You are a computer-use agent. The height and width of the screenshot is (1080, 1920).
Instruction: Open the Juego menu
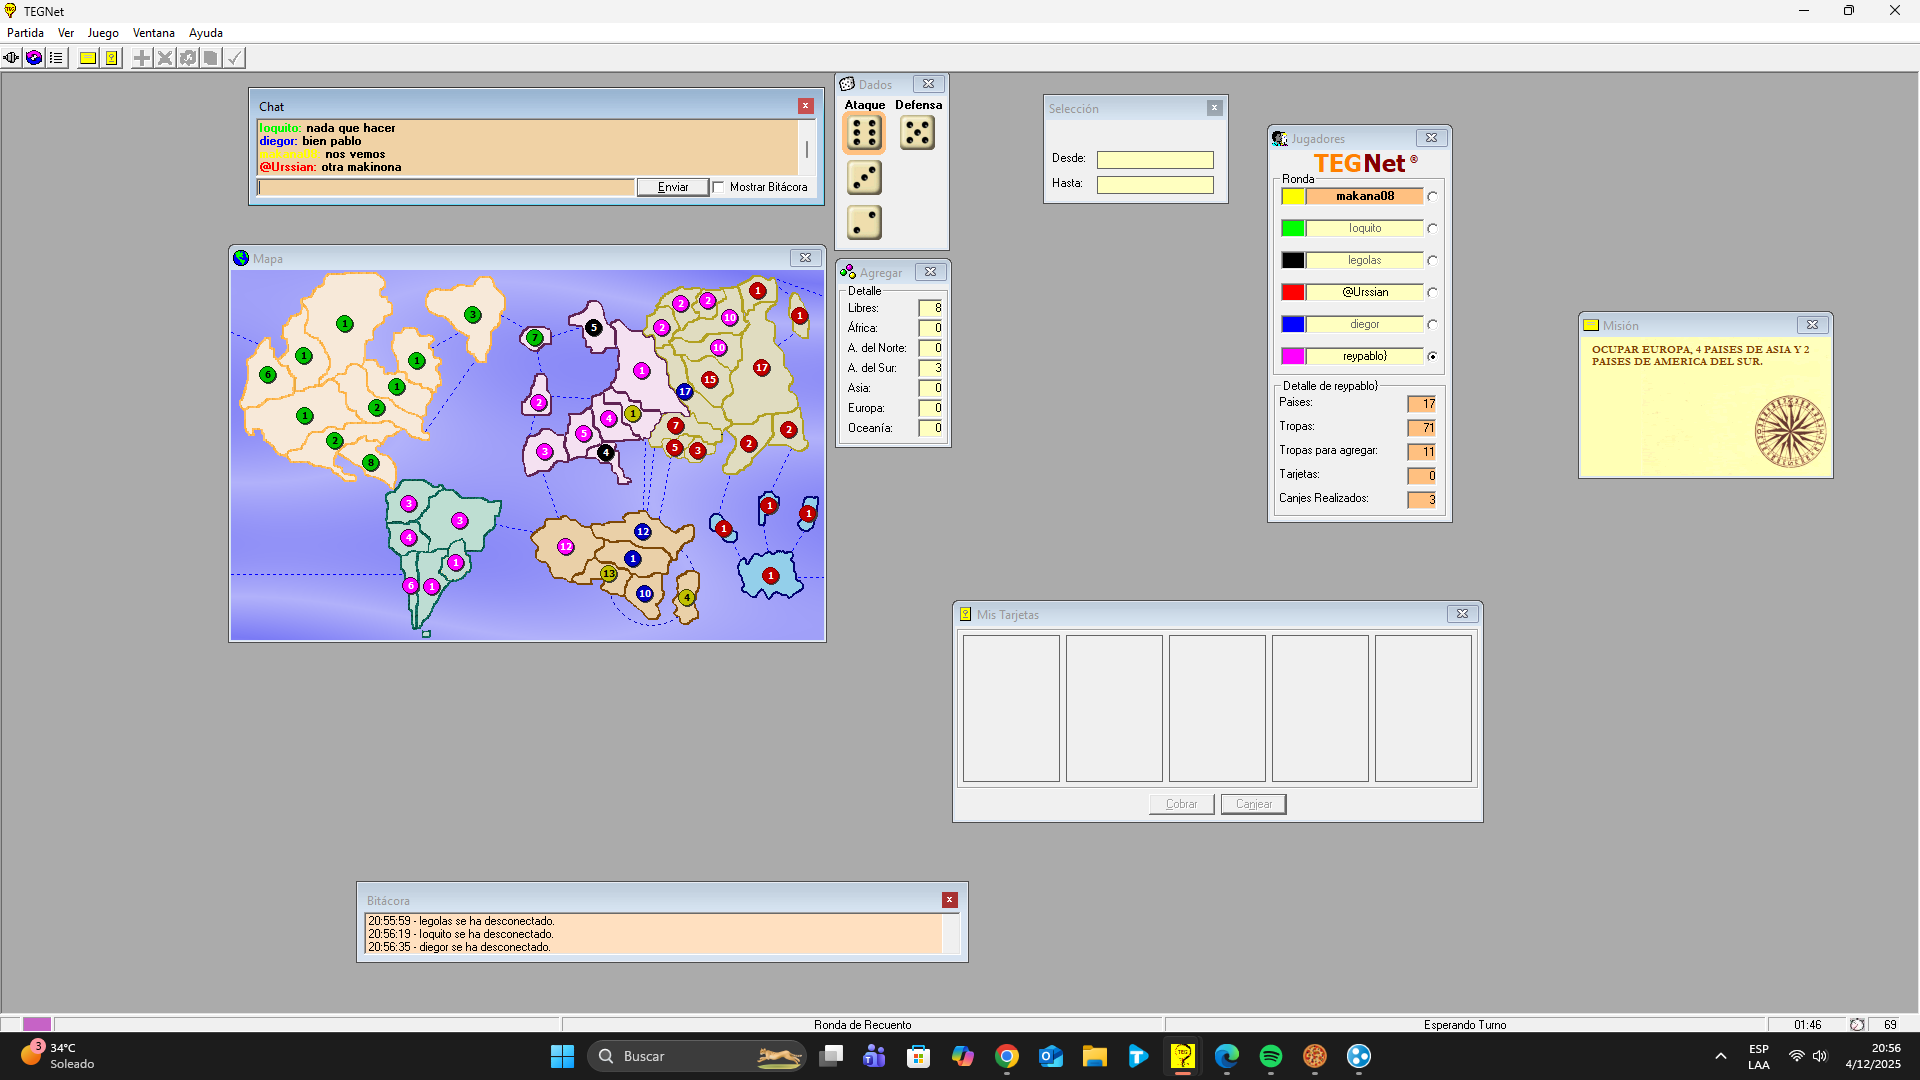point(103,33)
